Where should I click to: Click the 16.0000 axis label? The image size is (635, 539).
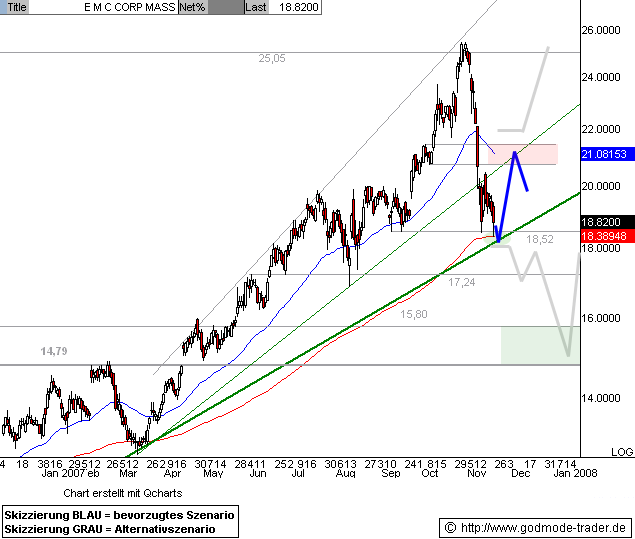pyautogui.click(x=601, y=318)
